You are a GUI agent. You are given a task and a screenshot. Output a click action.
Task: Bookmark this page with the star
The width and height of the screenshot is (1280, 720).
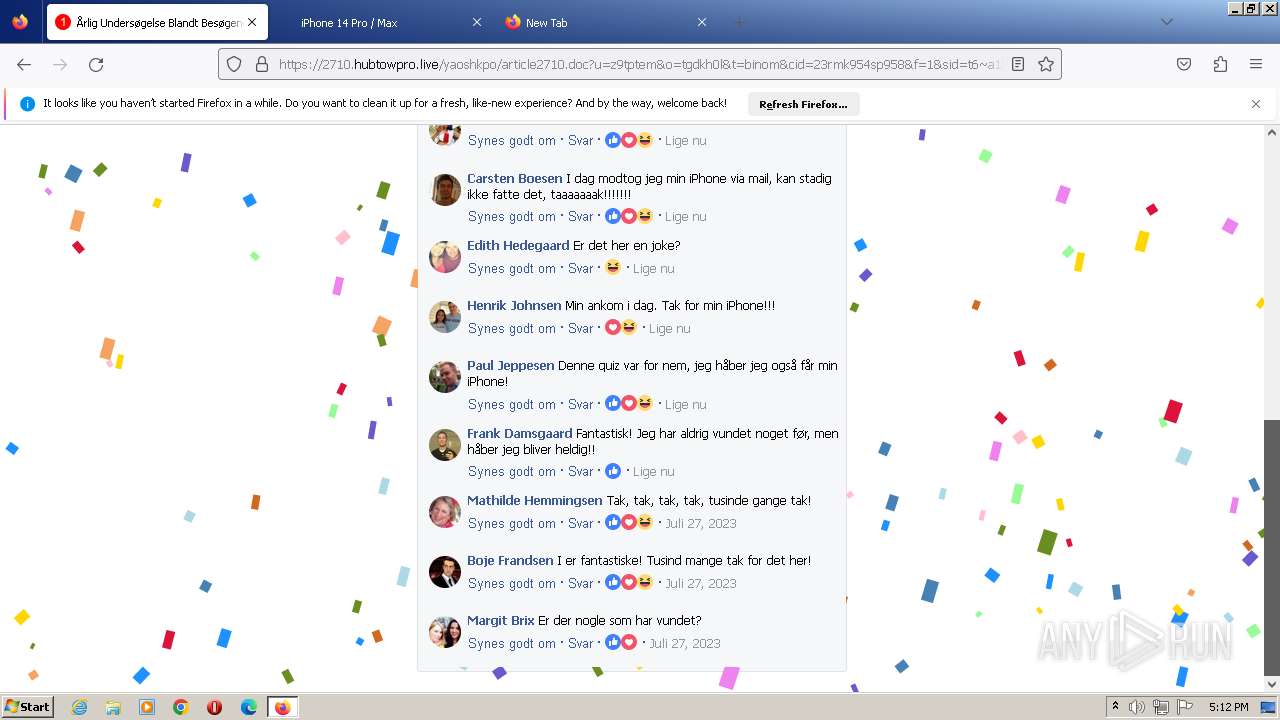click(1046, 64)
